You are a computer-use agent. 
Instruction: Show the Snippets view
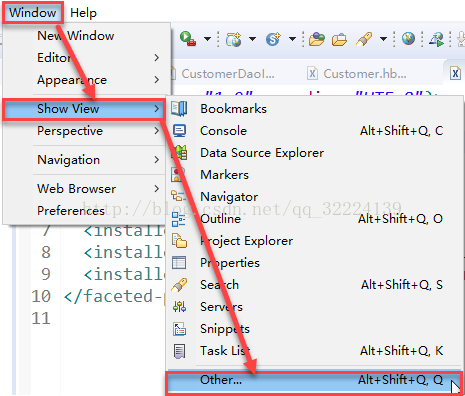tap(314, 329)
